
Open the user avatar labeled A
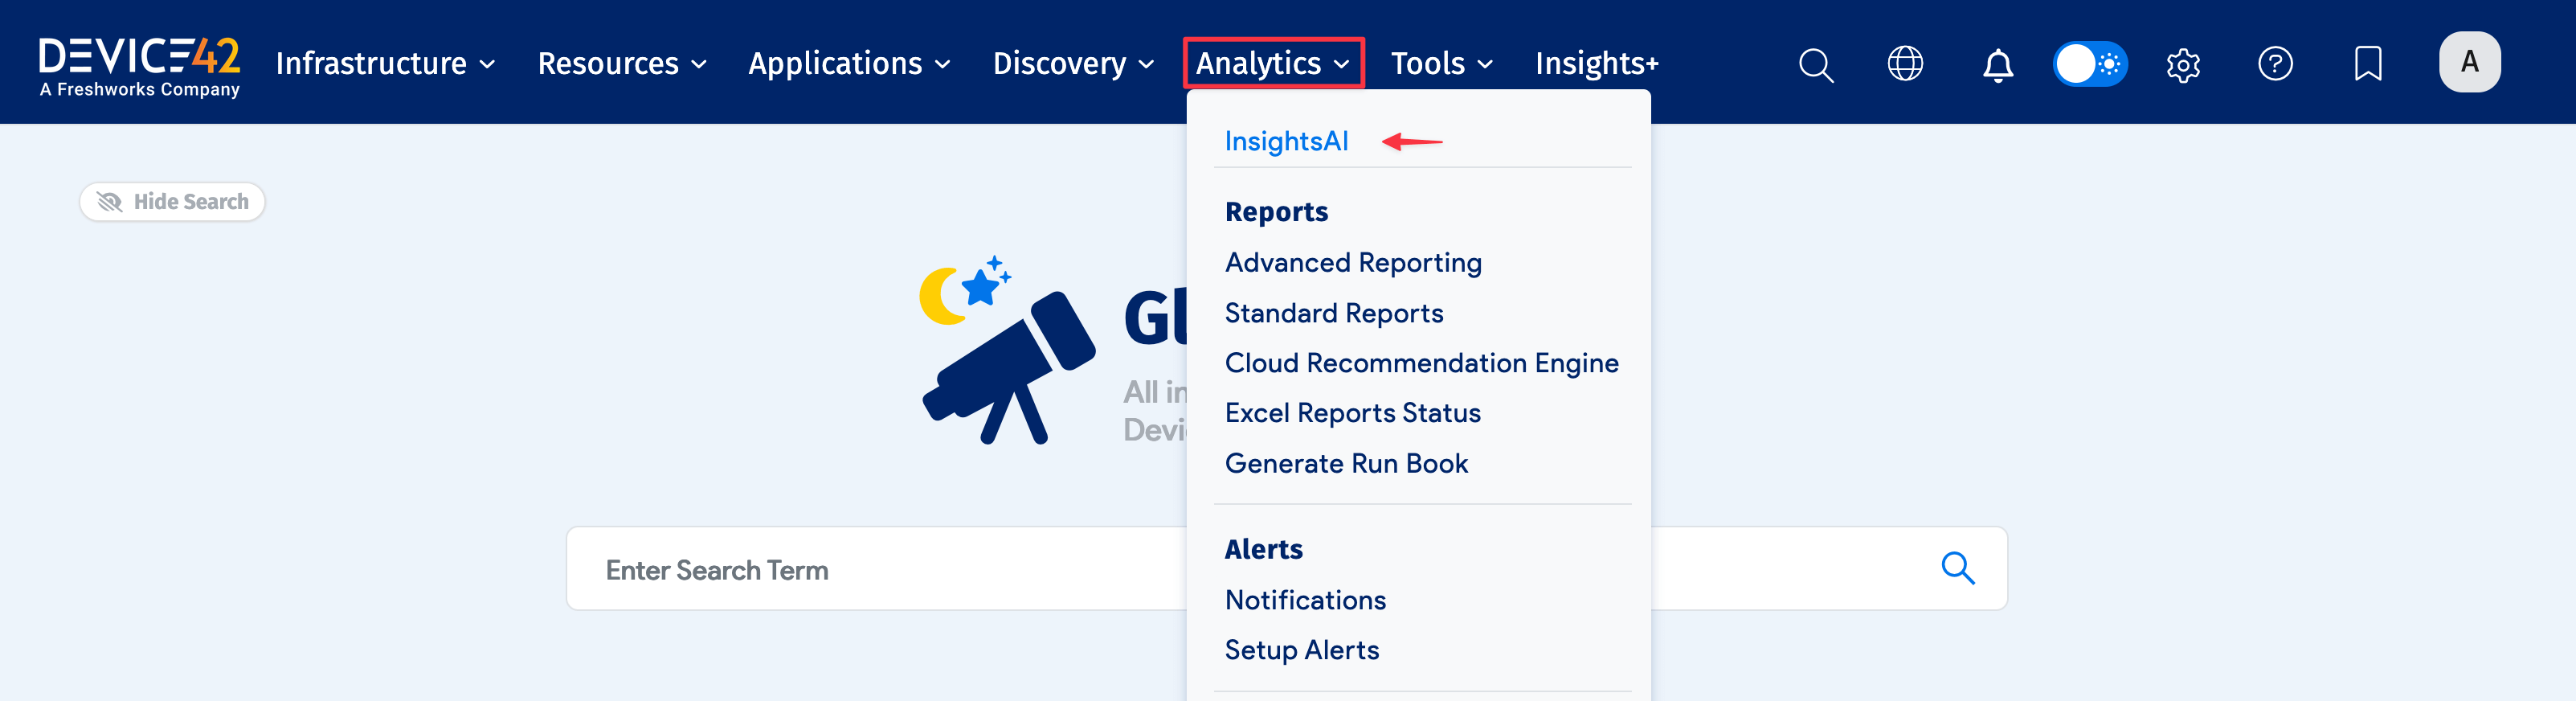point(2468,62)
